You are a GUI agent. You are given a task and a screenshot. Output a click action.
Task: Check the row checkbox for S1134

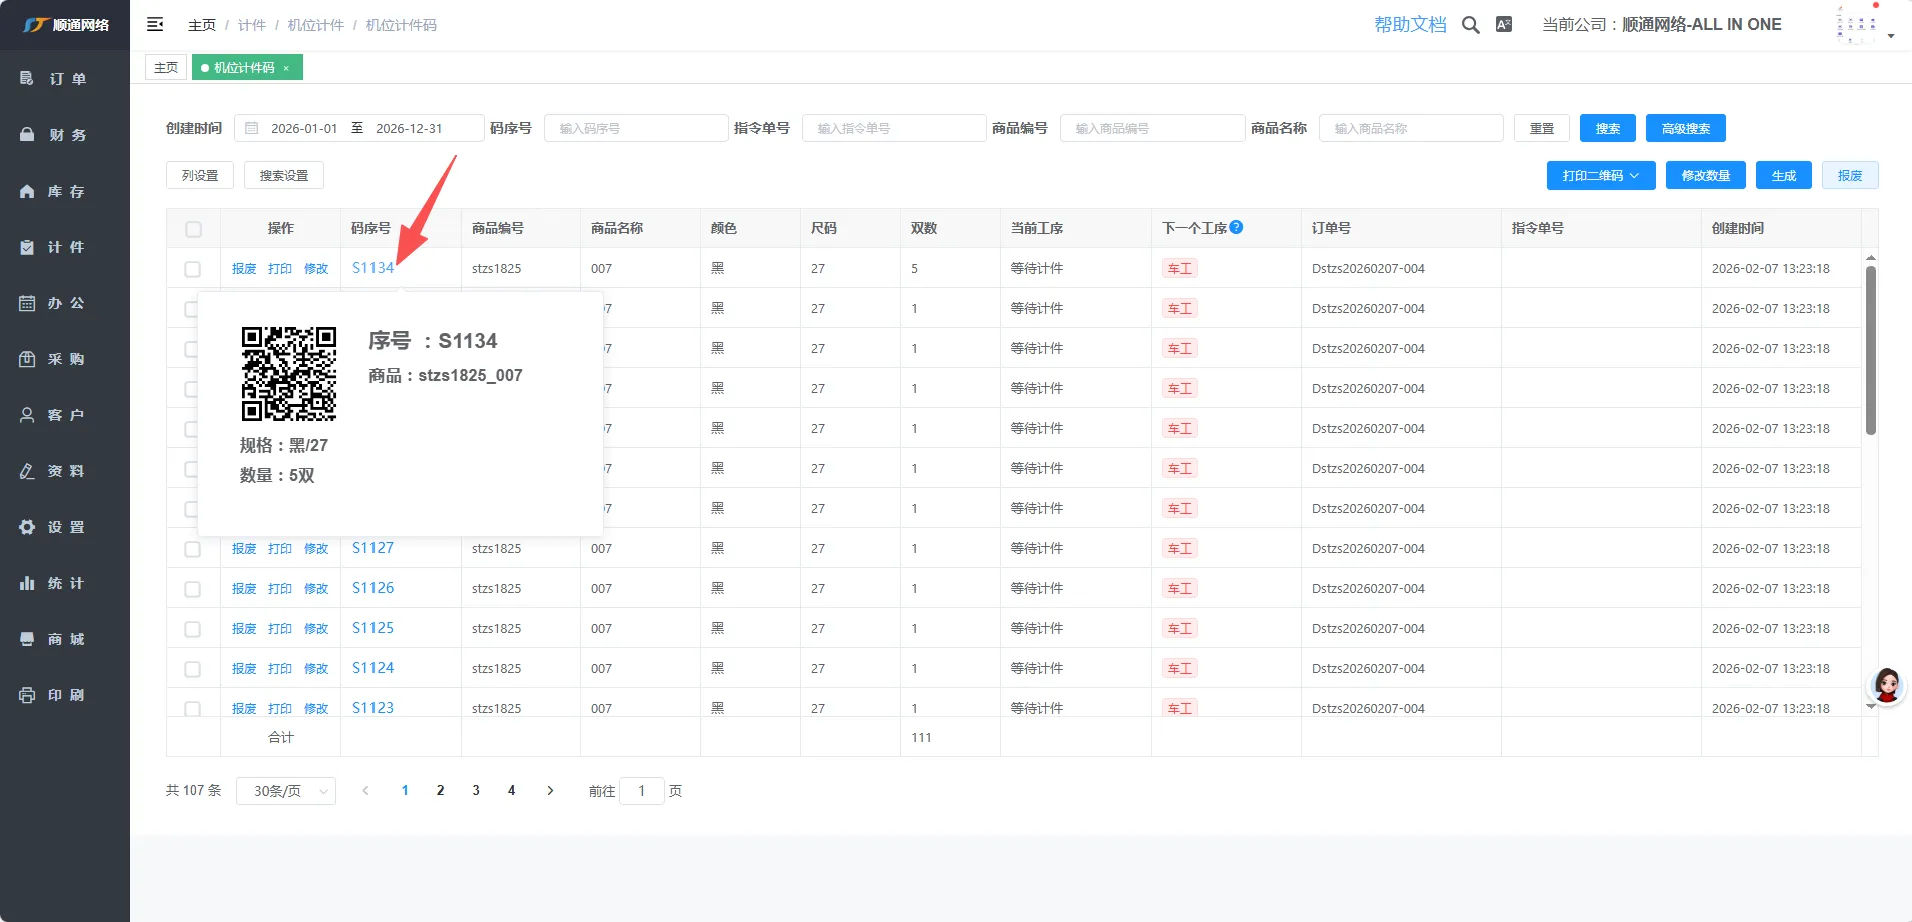[193, 269]
